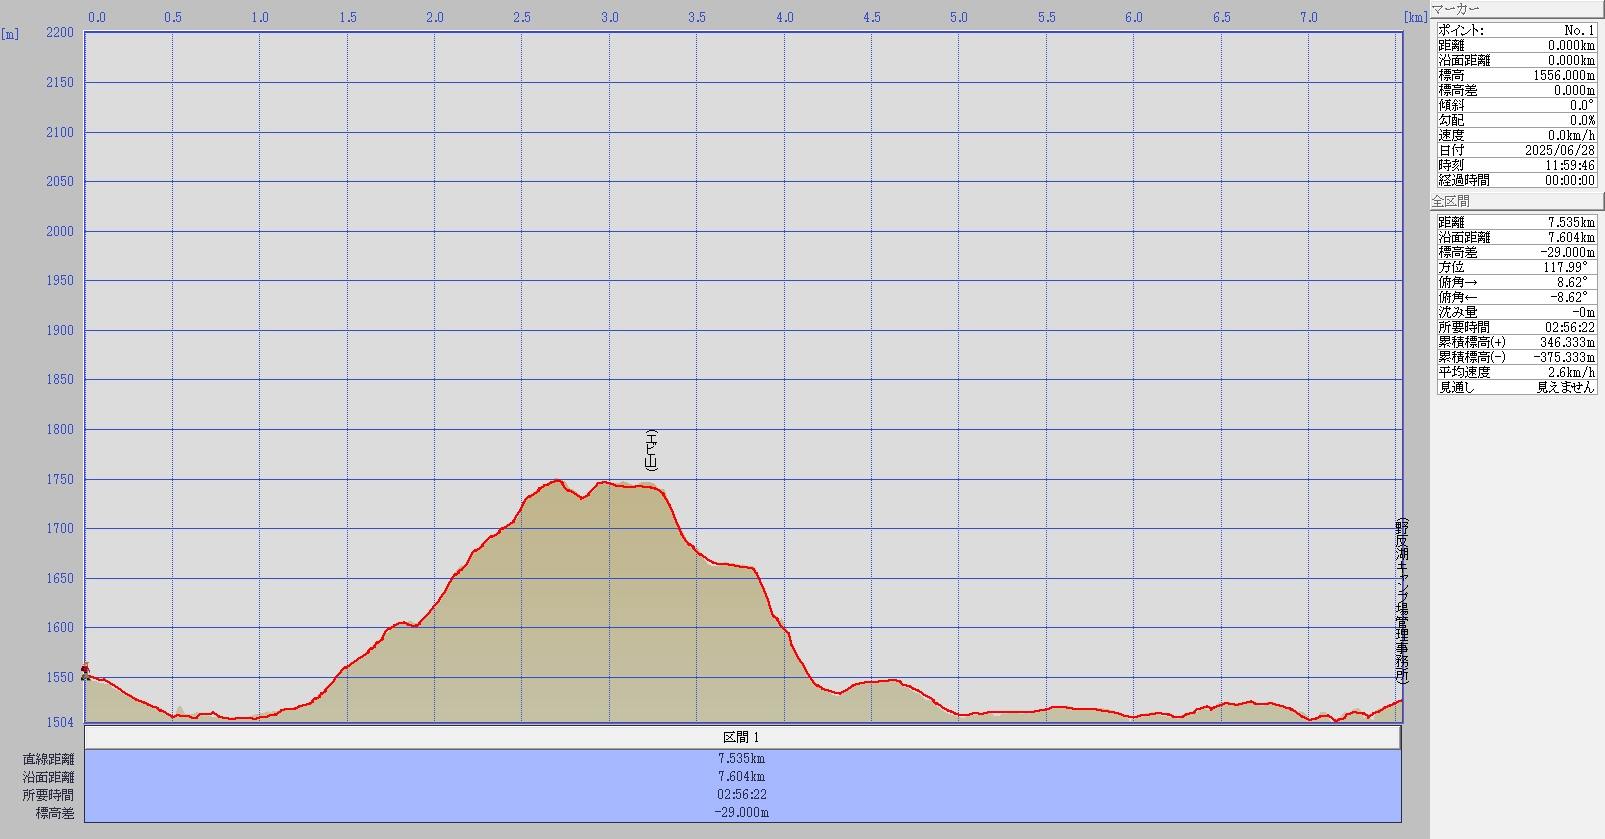
Task: Click the [m] unit label on elevation axis
Action: point(10,33)
